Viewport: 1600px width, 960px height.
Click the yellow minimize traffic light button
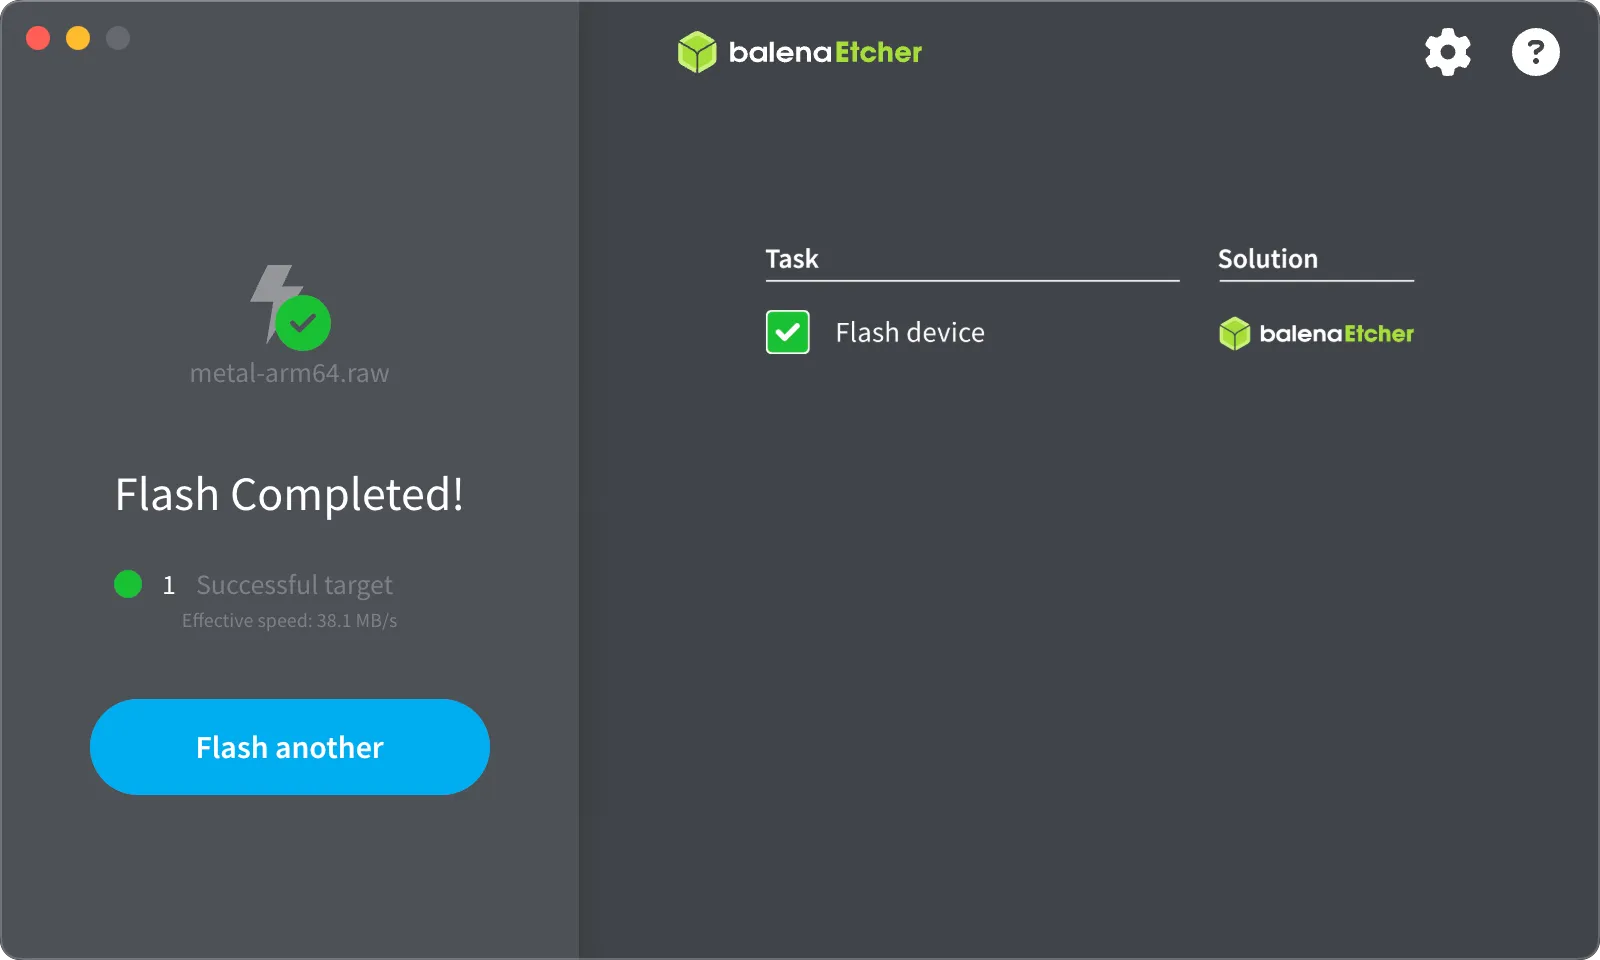pyautogui.click(x=78, y=38)
